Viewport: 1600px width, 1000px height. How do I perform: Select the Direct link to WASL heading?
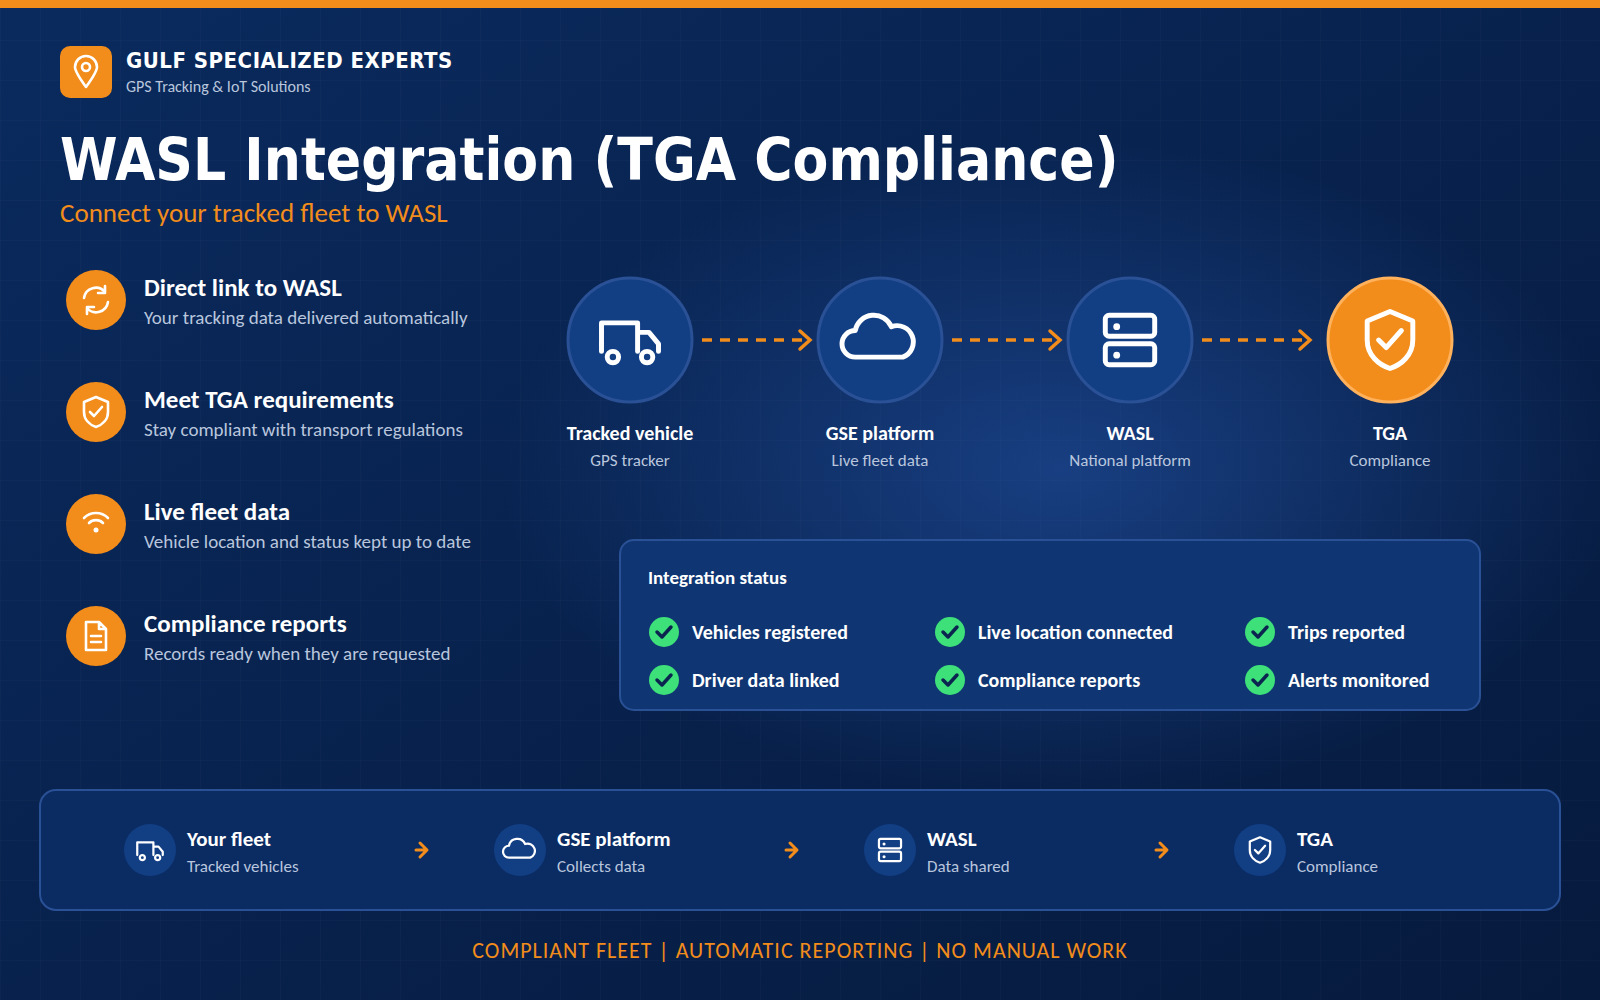coord(243,288)
